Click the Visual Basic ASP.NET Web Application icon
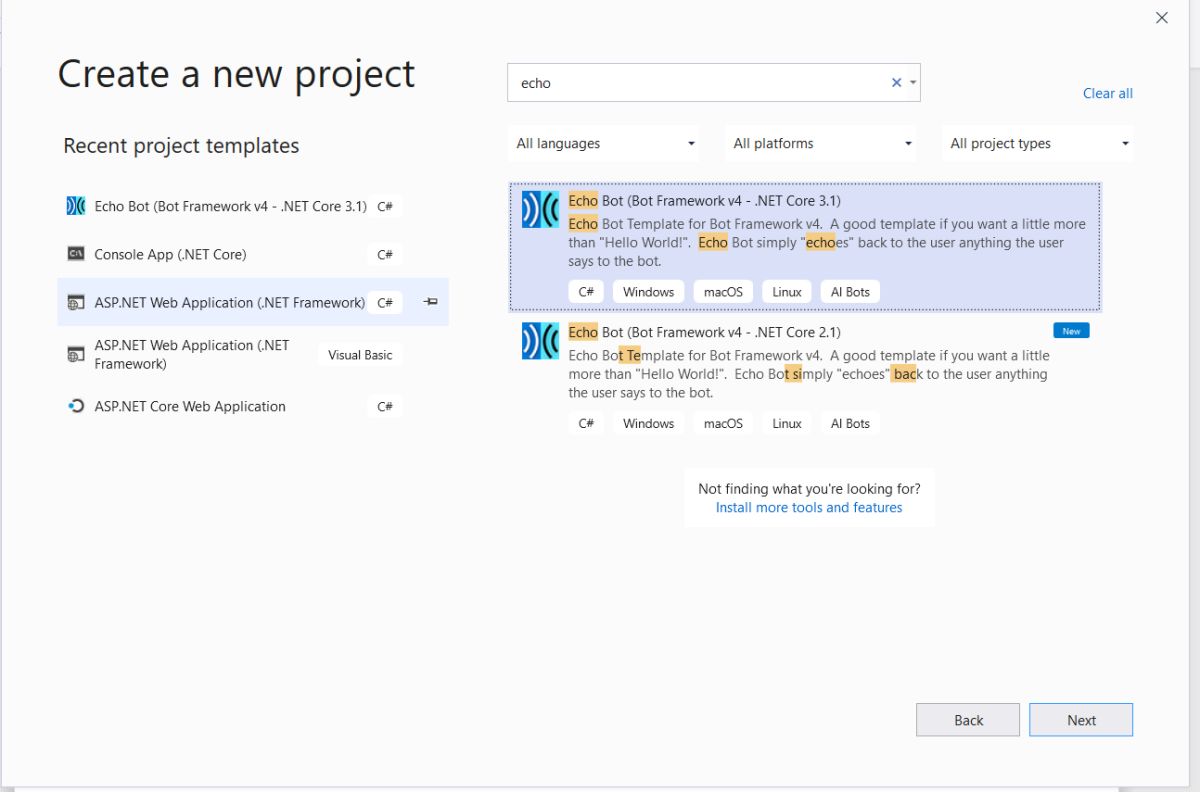 tap(76, 354)
